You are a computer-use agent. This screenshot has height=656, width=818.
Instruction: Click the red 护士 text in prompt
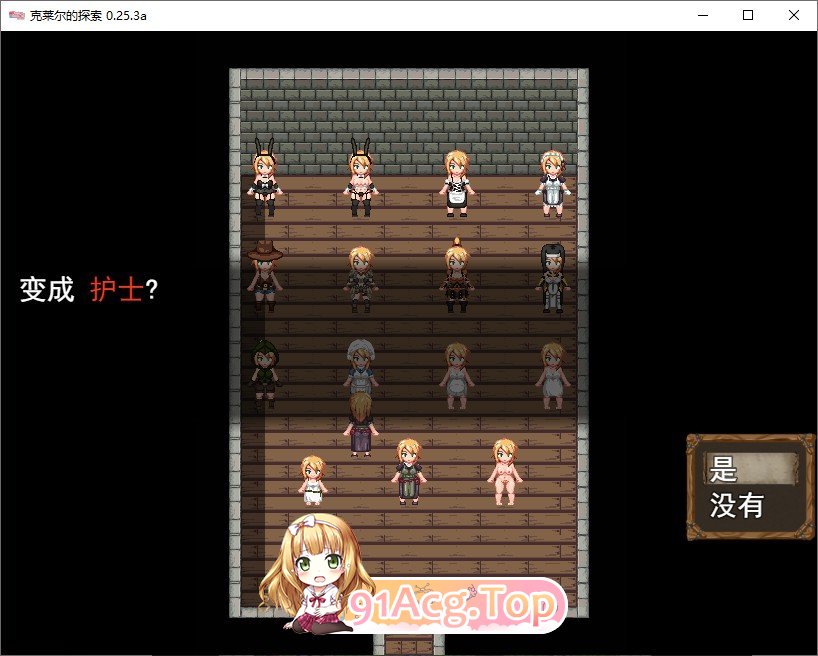116,290
